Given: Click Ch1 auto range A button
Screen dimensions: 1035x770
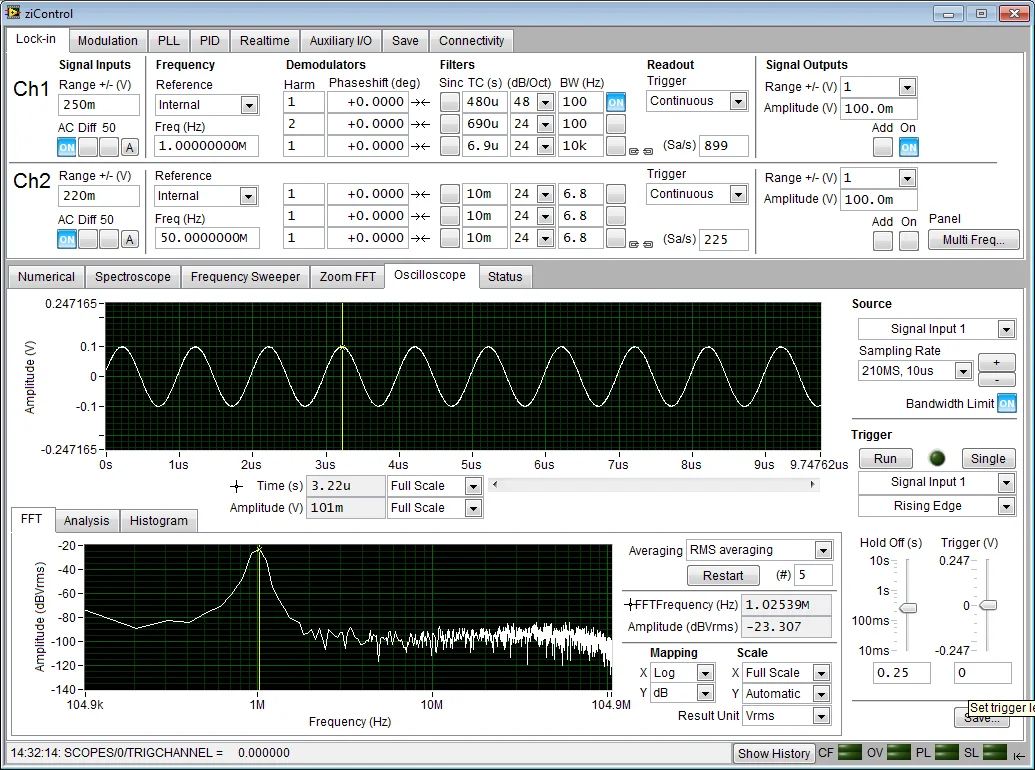Looking at the screenshot, I should (x=129, y=148).
